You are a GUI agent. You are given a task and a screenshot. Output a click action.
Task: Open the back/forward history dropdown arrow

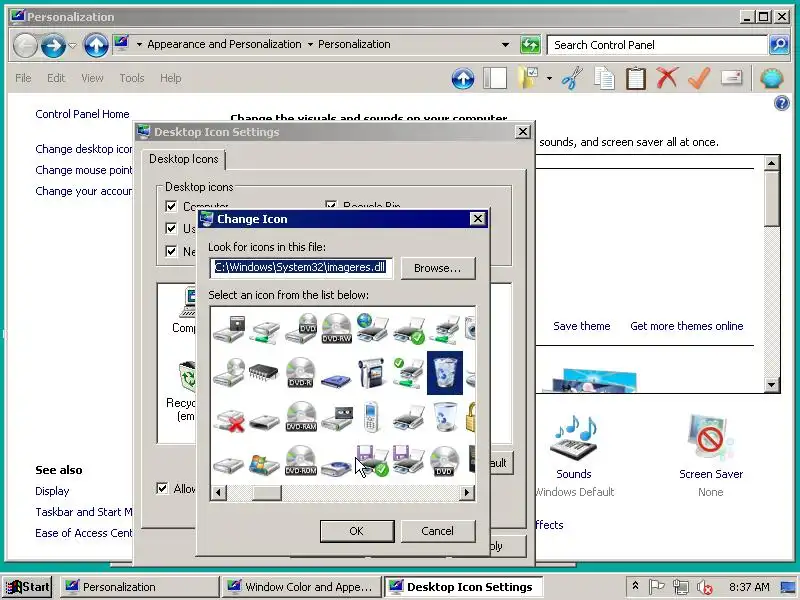[x=73, y=45]
